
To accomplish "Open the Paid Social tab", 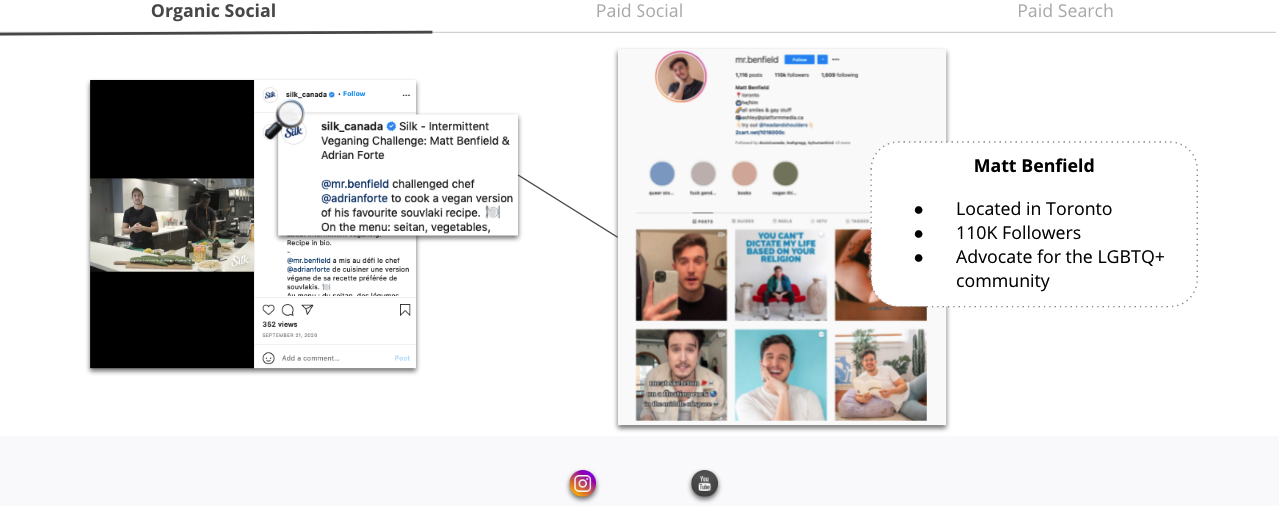I will (x=639, y=12).
